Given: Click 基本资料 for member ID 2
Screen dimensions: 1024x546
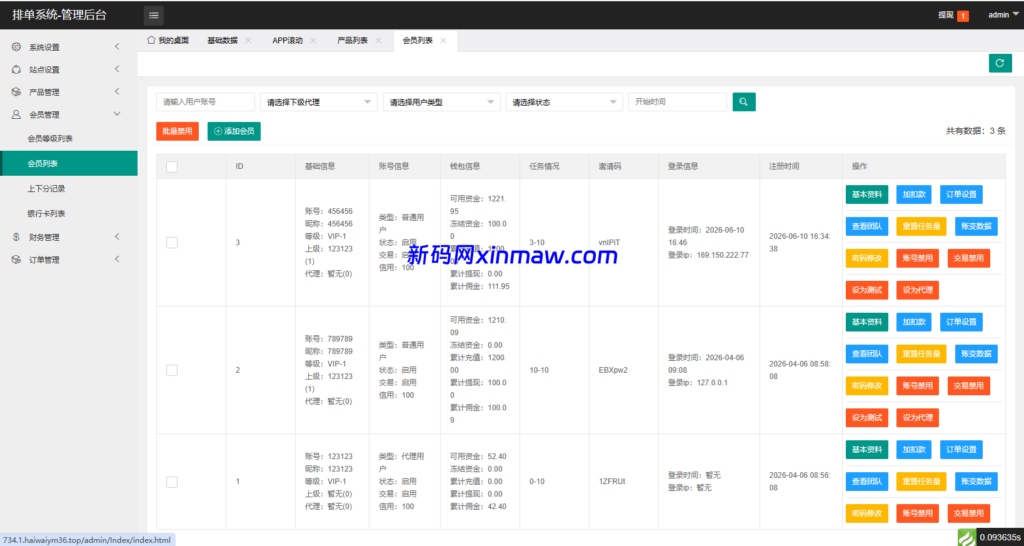Looking at the screenshot, I should 867,322.
